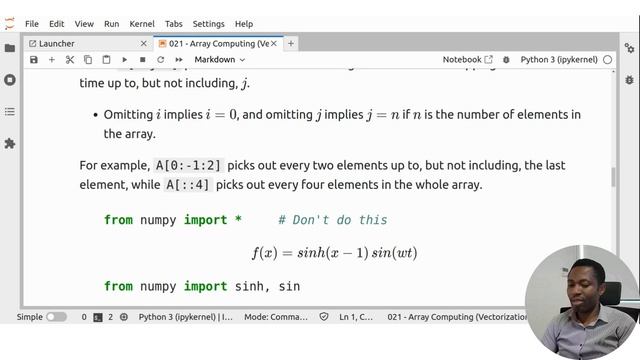This screenshot has width=640, height=360.
Task: Open the Extension Manager puzzle icon
Action: tap(10, 143)
